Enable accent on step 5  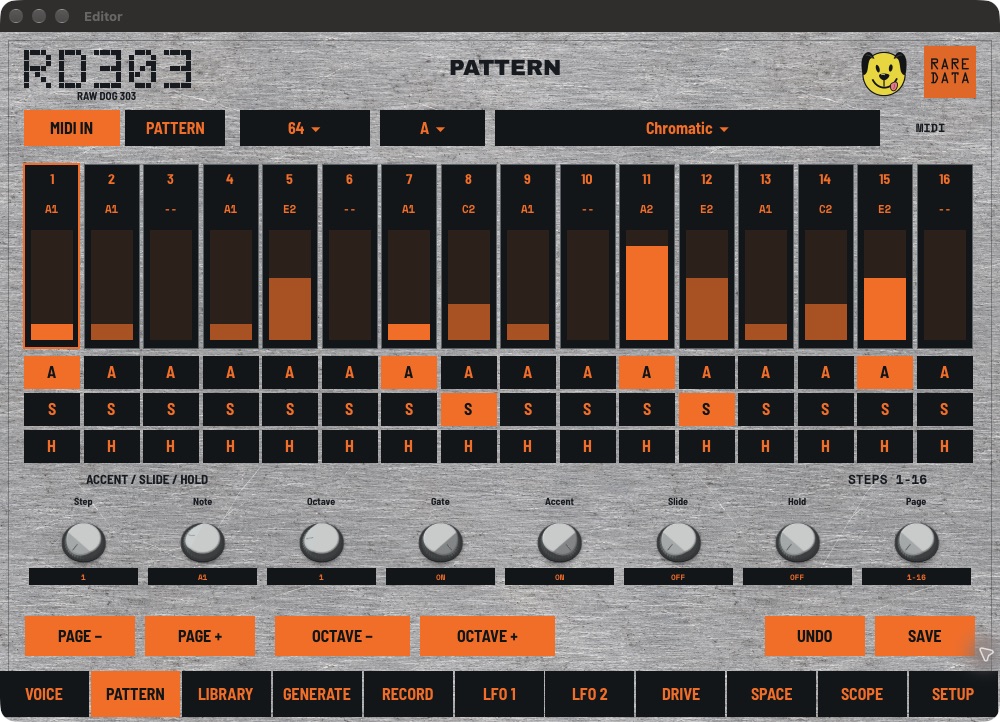[x=290, y=372]
